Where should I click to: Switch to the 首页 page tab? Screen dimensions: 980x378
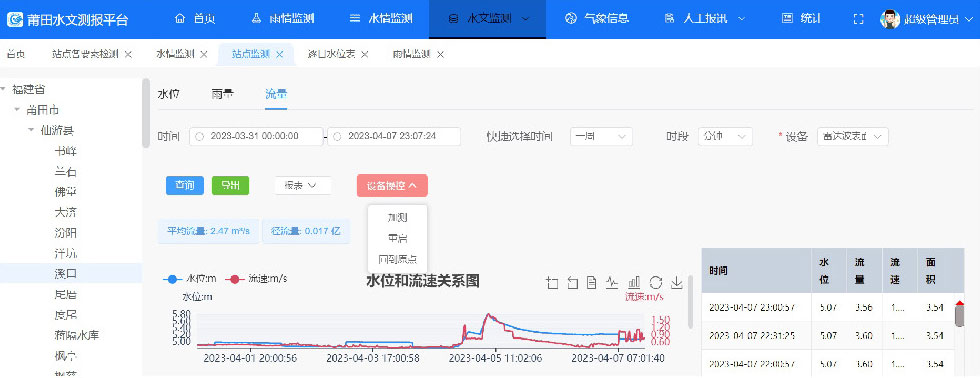click(16, 54)
